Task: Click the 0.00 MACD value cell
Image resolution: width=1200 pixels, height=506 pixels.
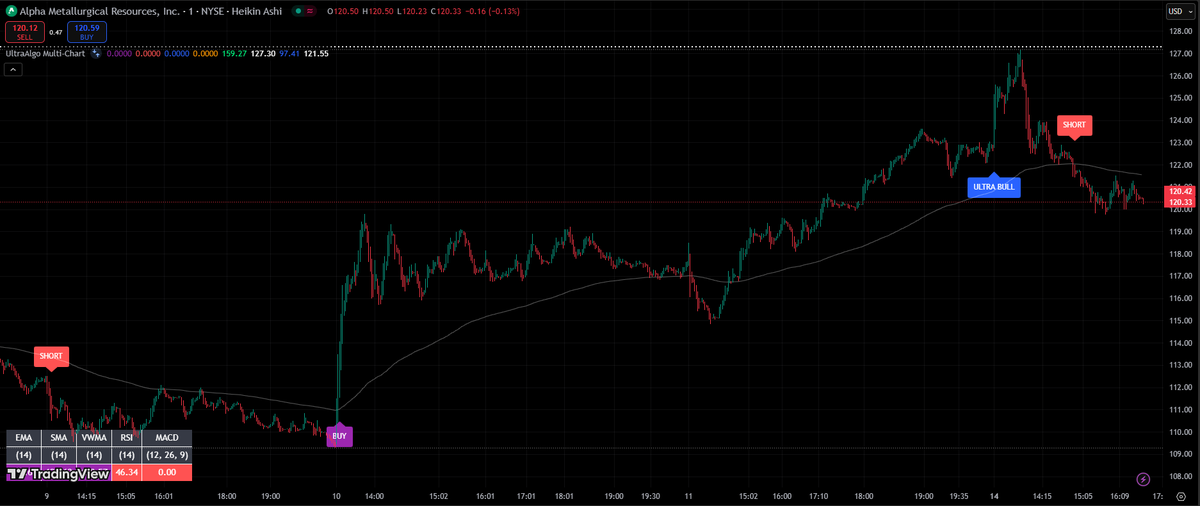Action: [x=167, y=472]
